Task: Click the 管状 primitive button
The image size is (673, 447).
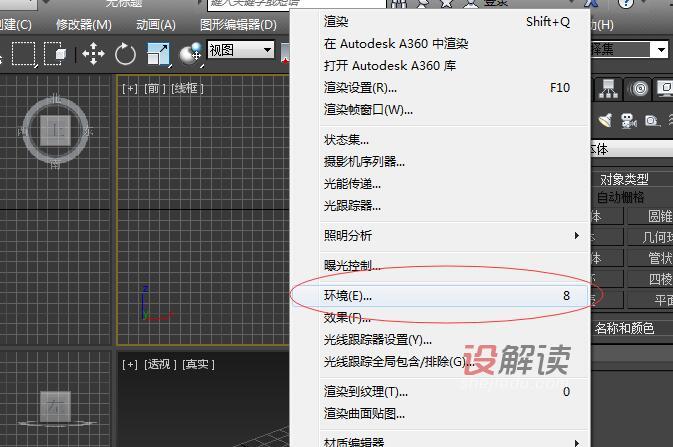Action: pos(650,258)
